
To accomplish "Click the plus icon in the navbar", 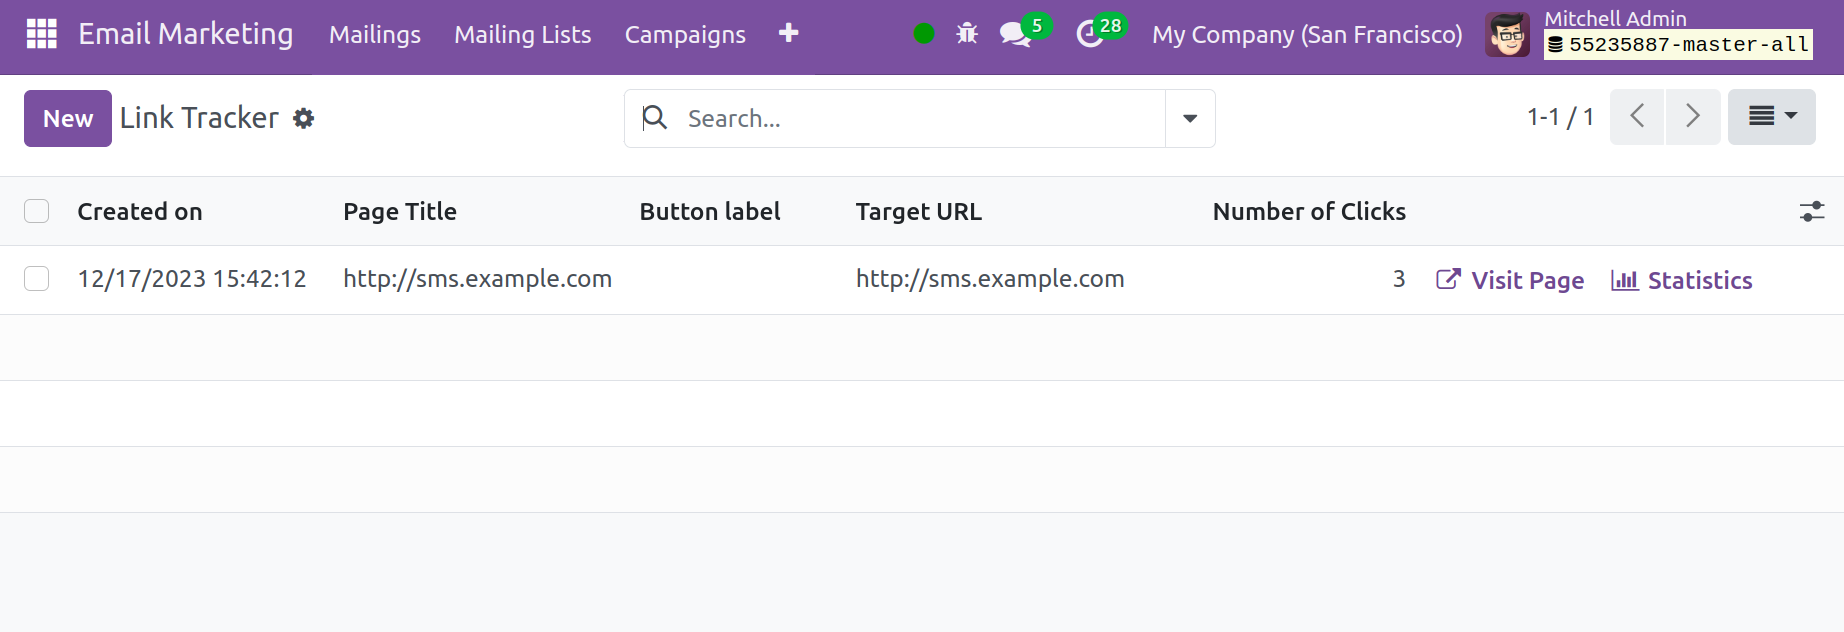I will coord(788,34).
